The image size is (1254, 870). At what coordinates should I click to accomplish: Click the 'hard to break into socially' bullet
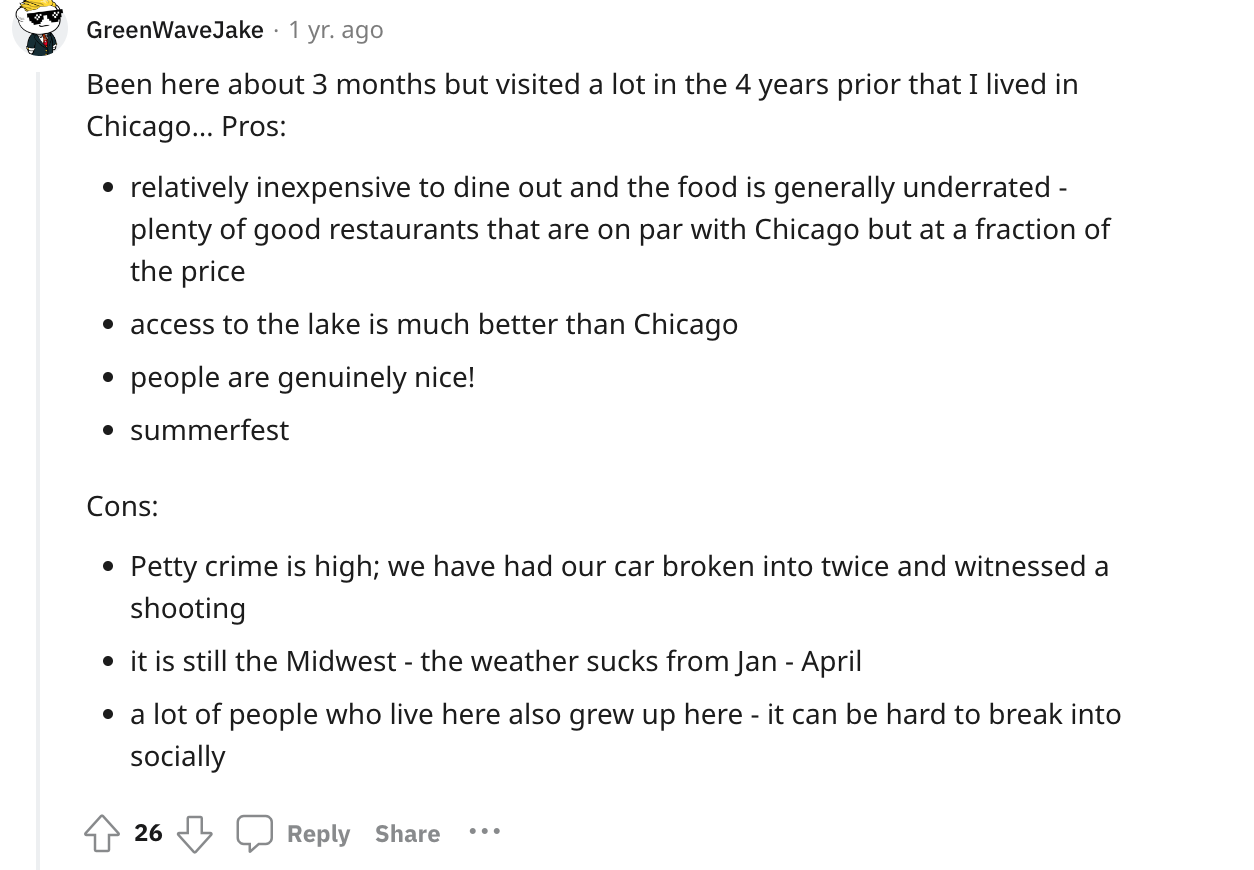[x=625, y=735]
